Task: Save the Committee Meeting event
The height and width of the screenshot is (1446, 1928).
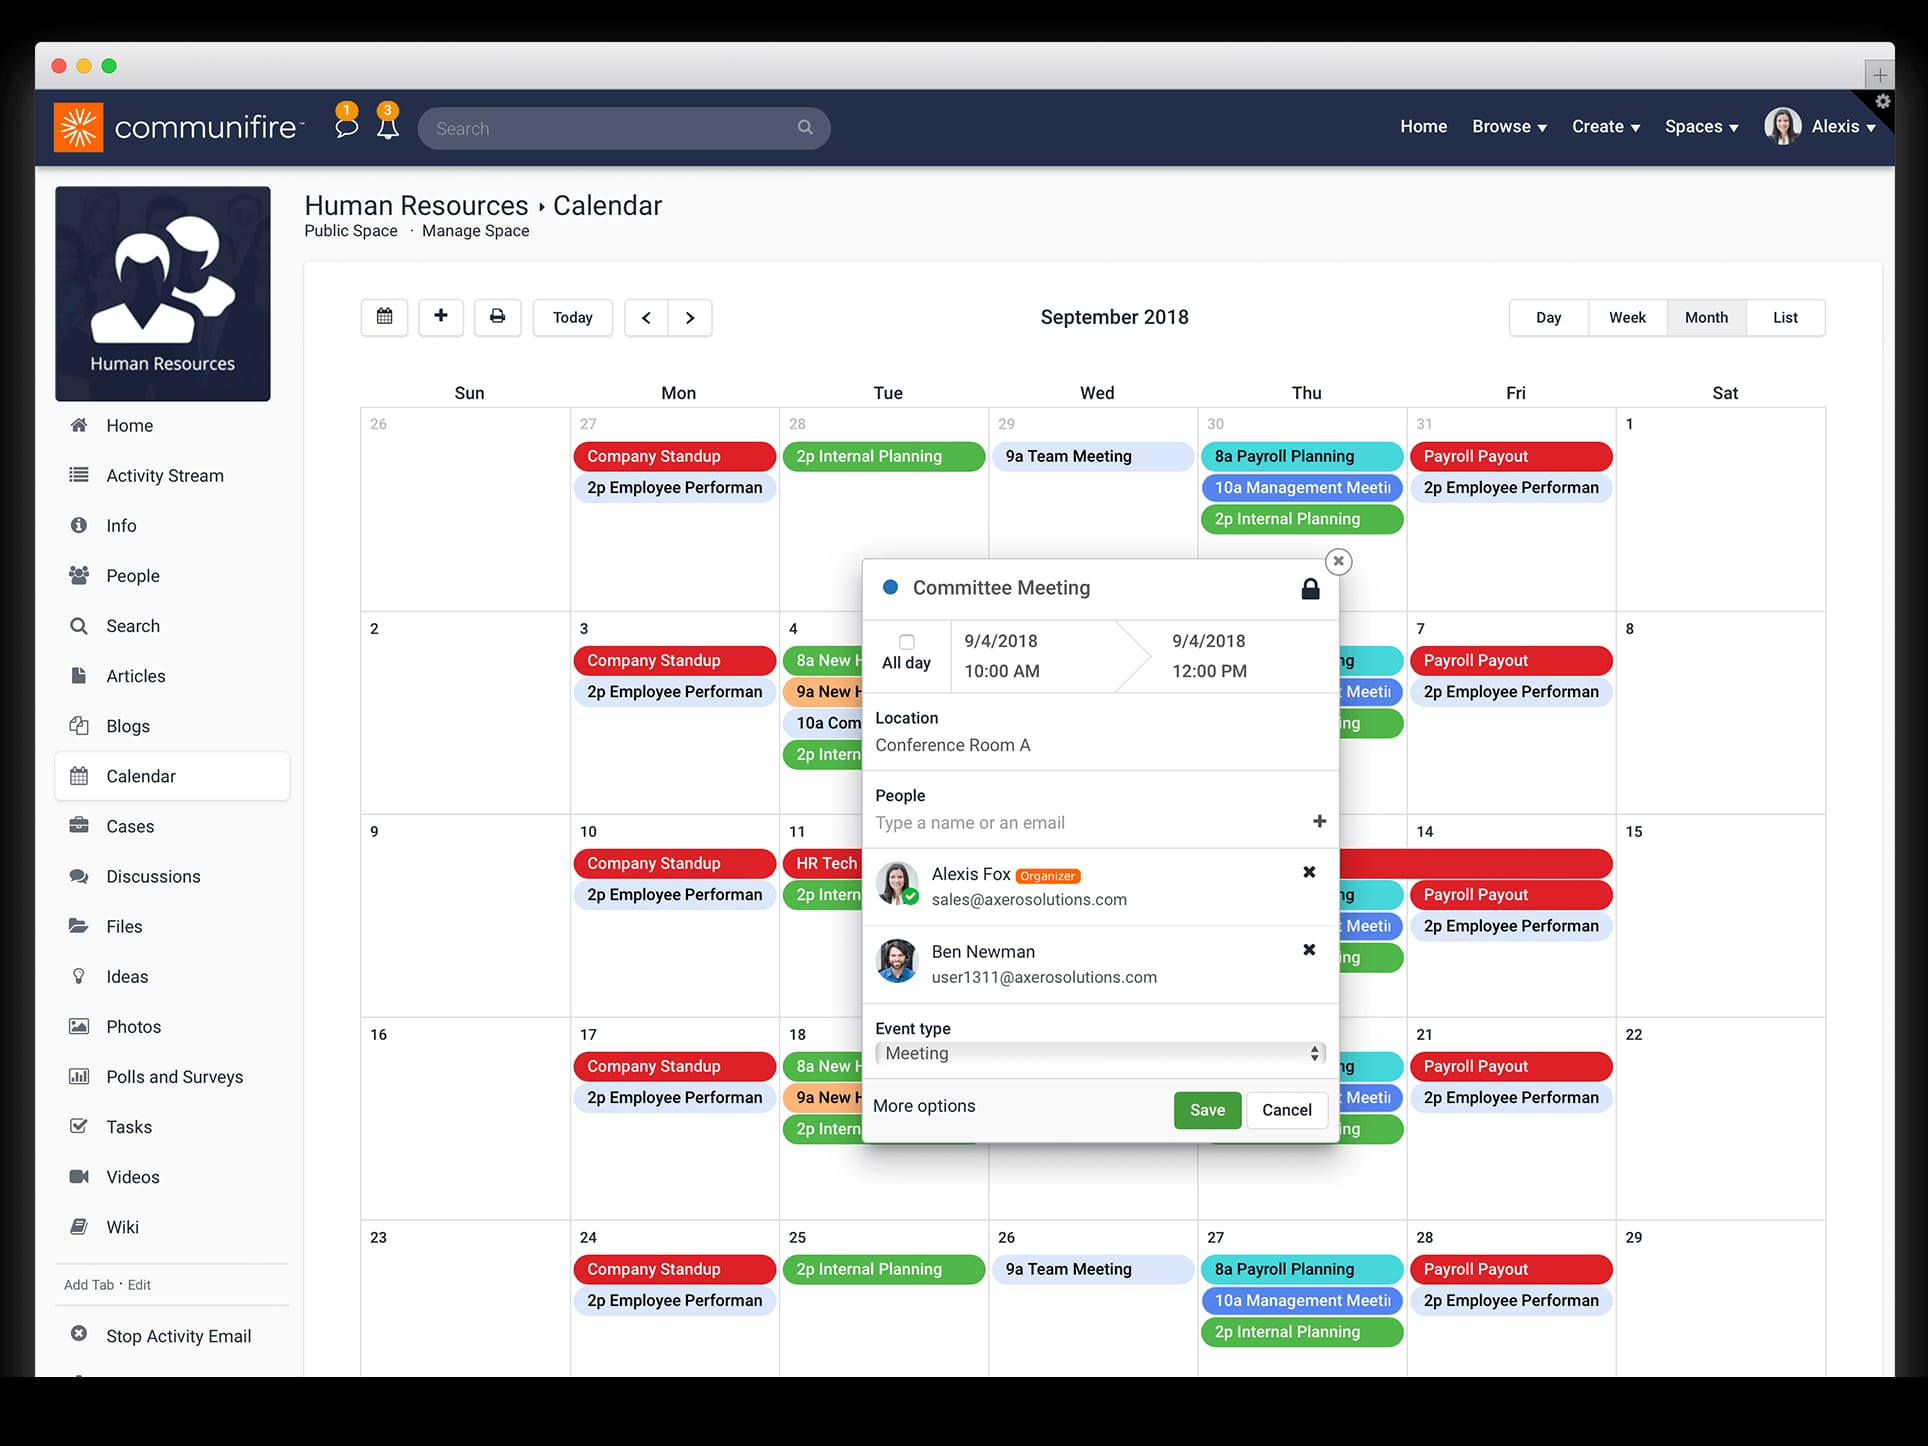Action: coord(1206,1110)
